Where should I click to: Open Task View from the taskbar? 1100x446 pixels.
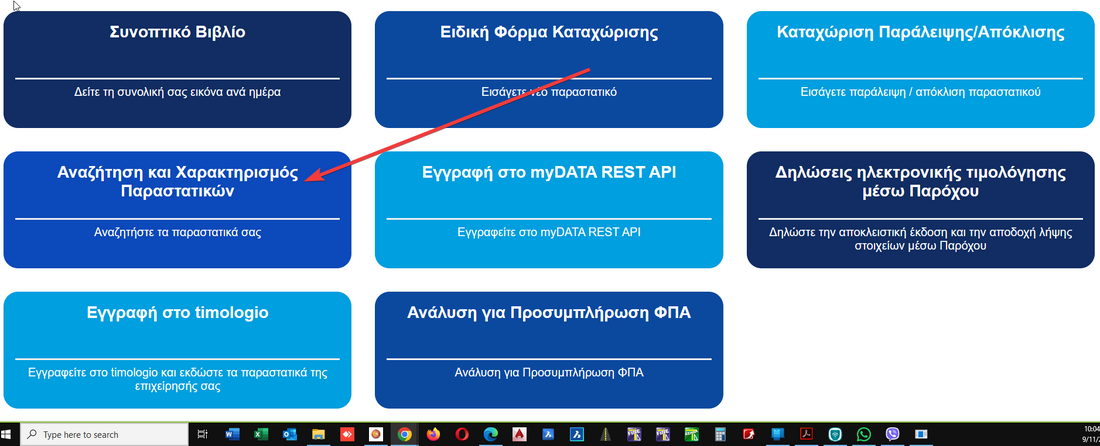[203, 435]
